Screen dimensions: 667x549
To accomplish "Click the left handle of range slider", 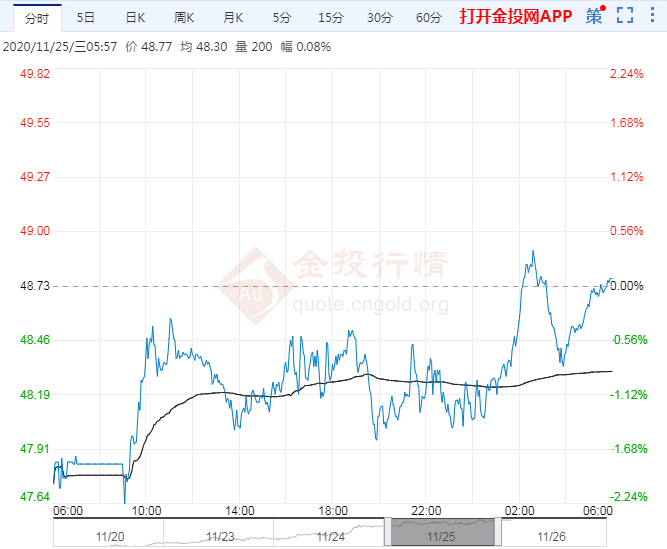I will pos(388,532).
